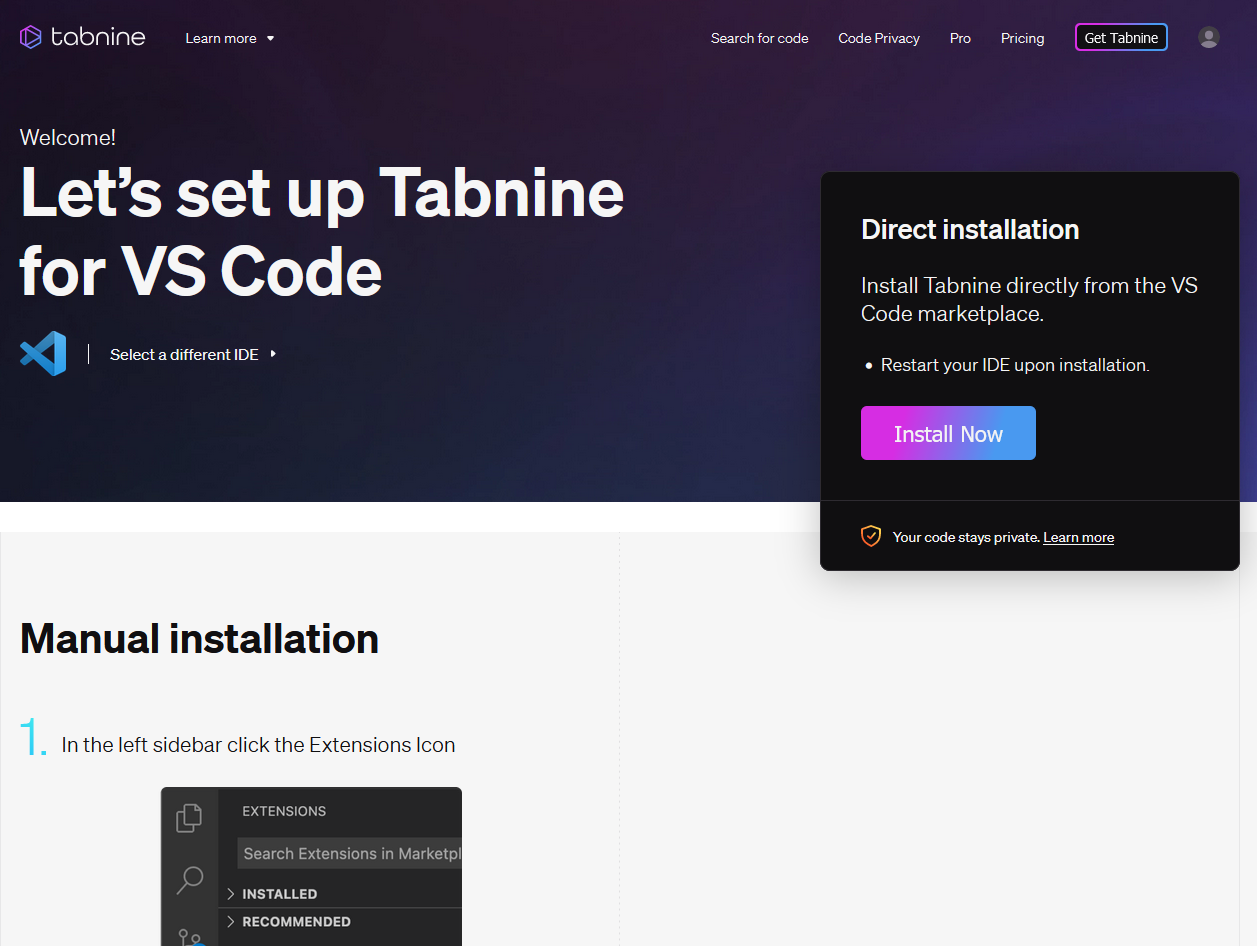Click the Install Now button
The height and width of the screenshot is (946, 1257).
(947, 433)
